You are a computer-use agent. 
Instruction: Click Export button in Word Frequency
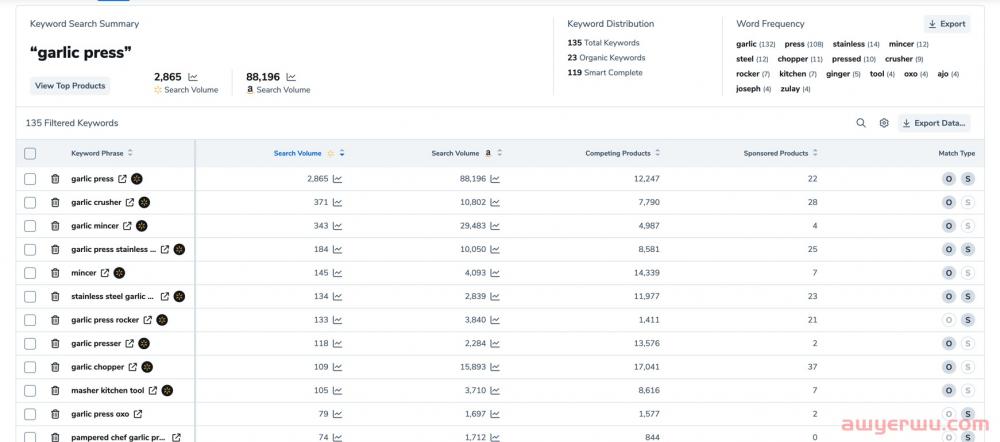coord(947,24)
